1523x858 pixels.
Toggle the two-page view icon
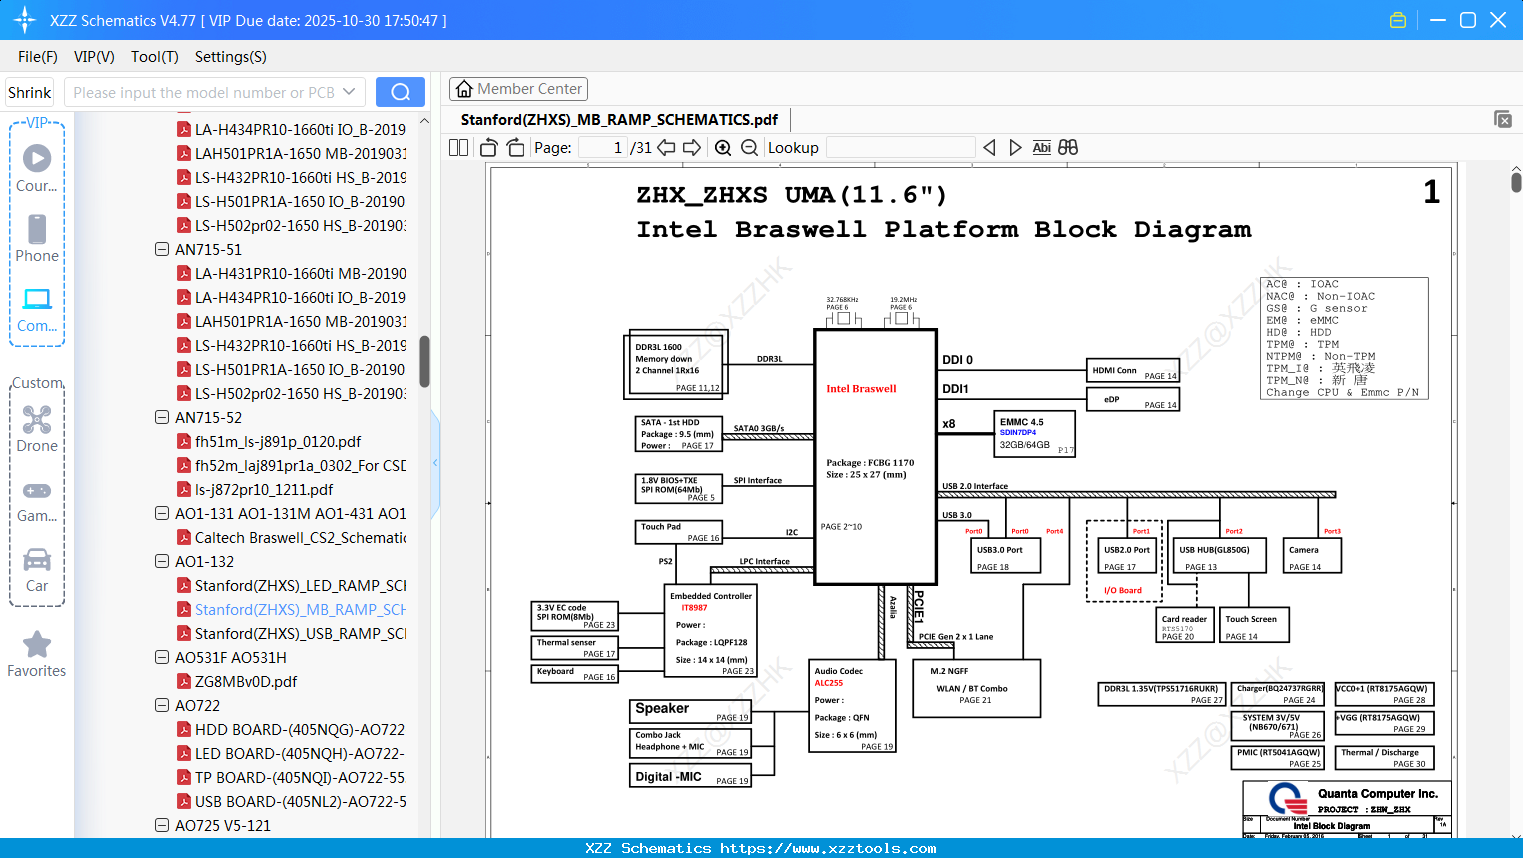459,147
